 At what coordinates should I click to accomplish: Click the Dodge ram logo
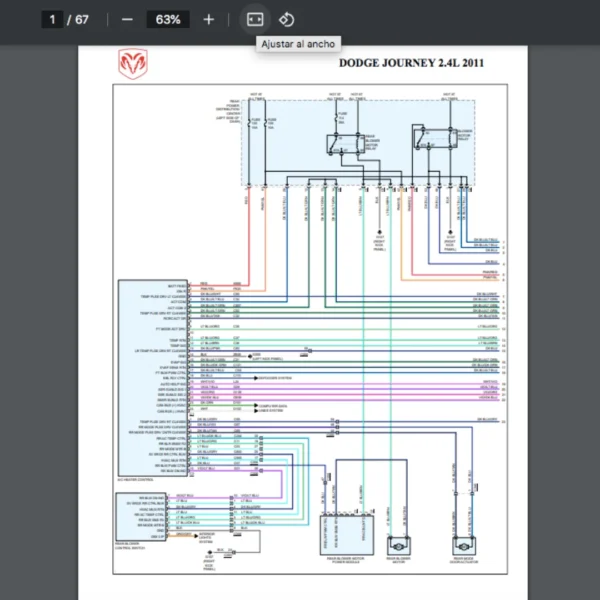coord(131,63)
